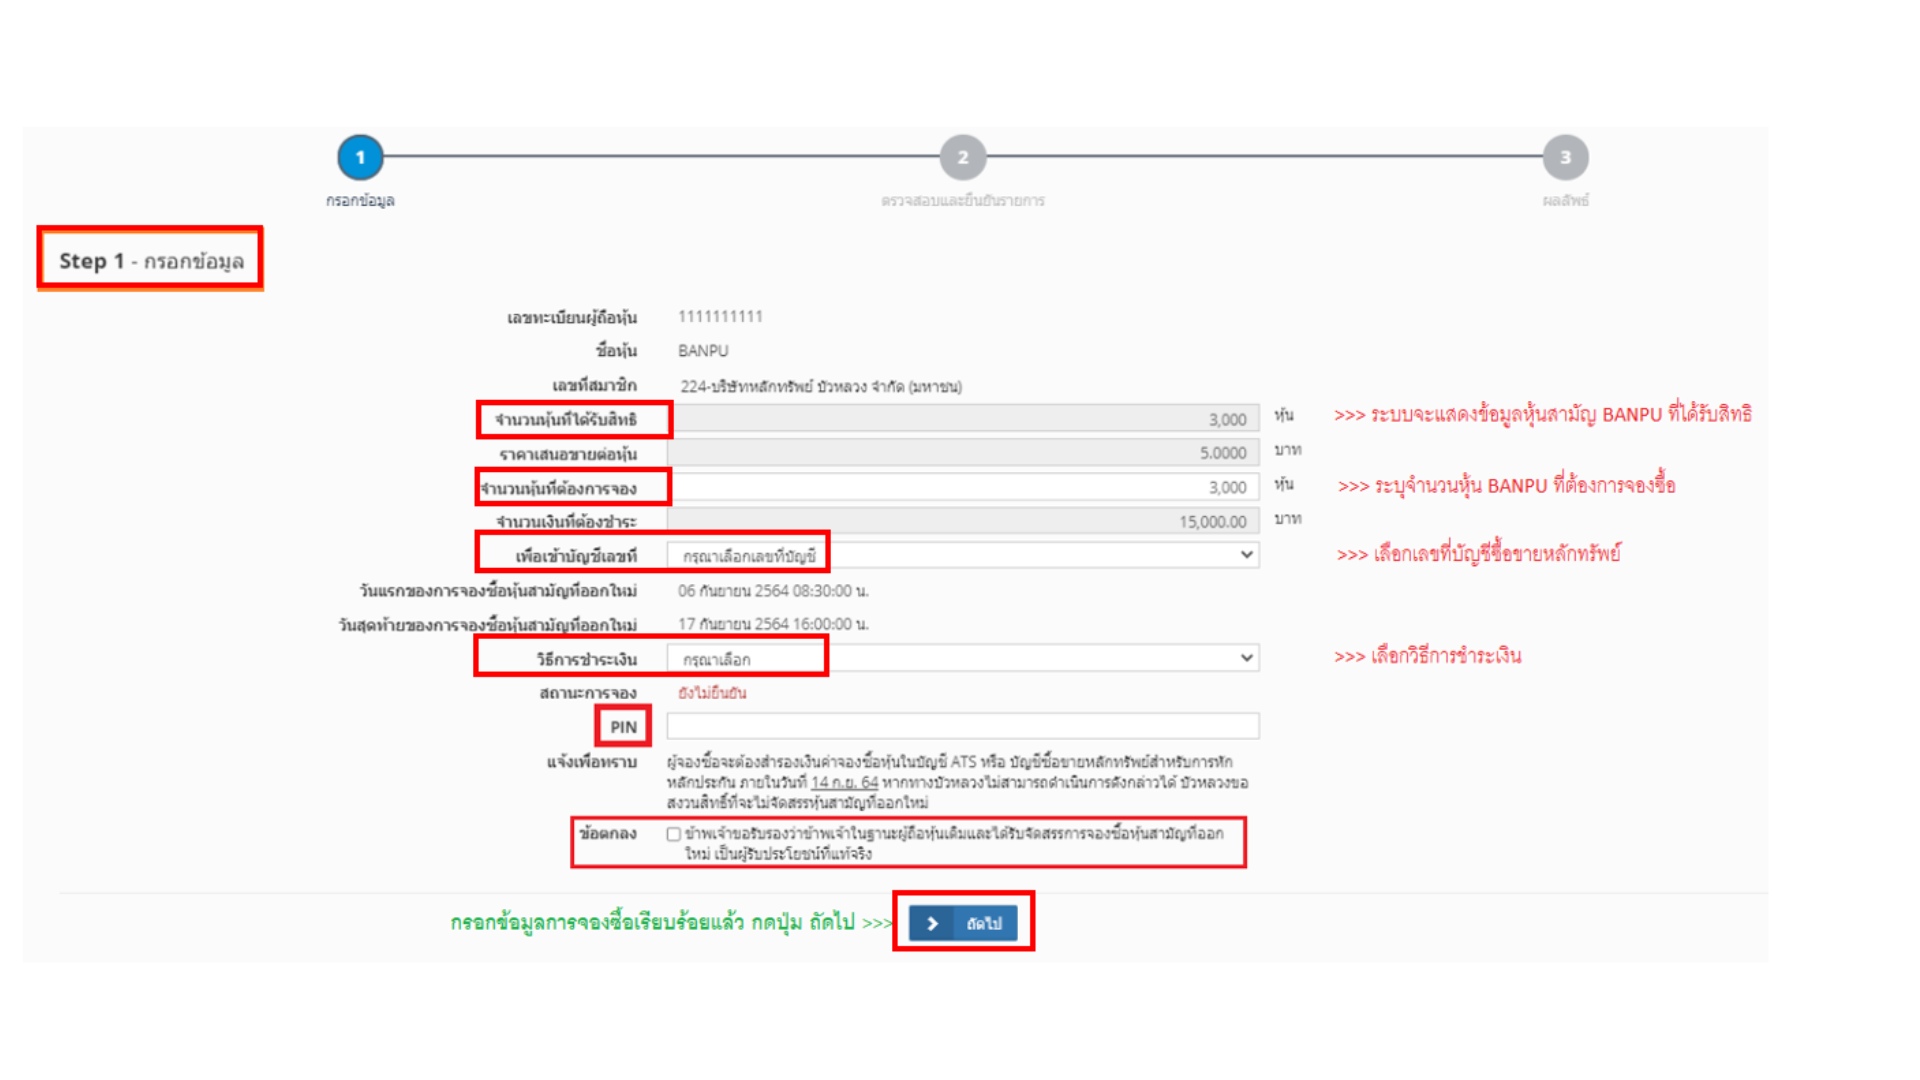This screenshot has width=1920, height=1080.
Task: Click the จำนวนหุ้นที่ต้องการจอง shares input field
Action: tap(963, 487)
